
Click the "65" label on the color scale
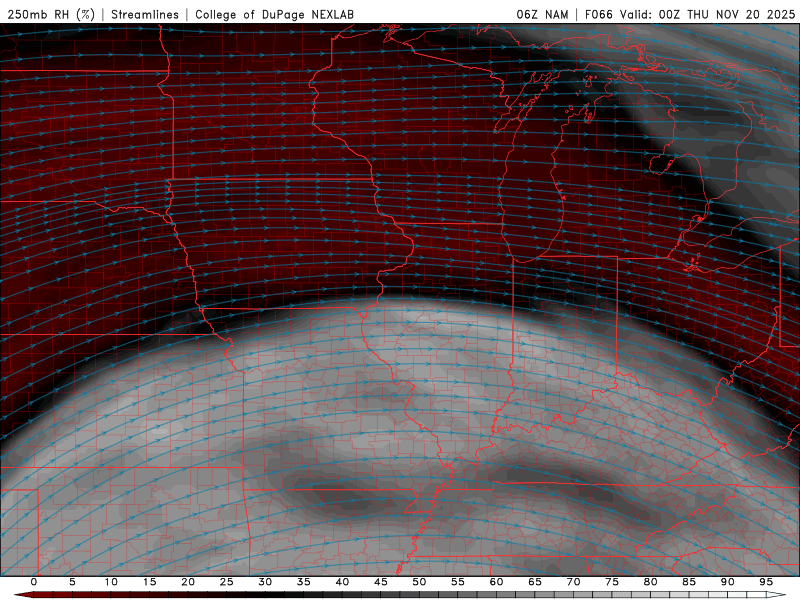[535, 582]
